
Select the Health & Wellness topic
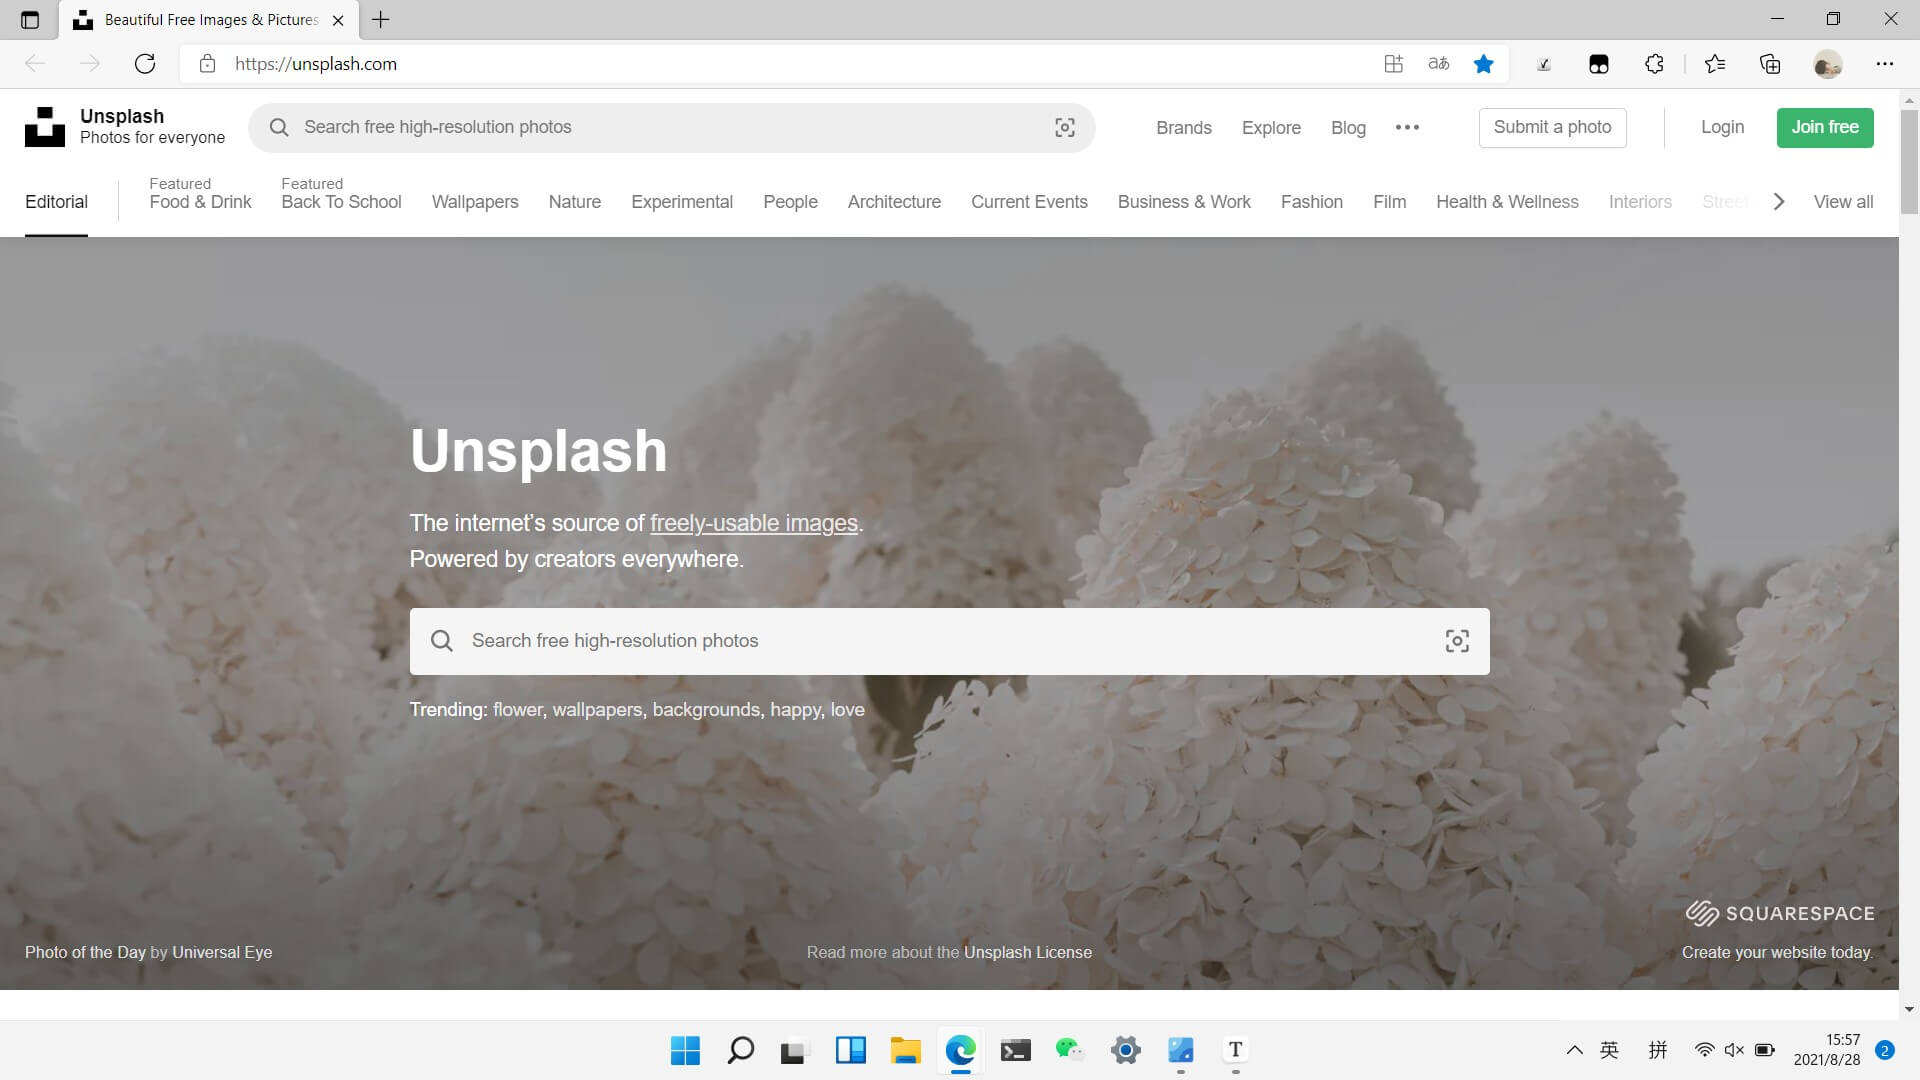point(1507,202)
